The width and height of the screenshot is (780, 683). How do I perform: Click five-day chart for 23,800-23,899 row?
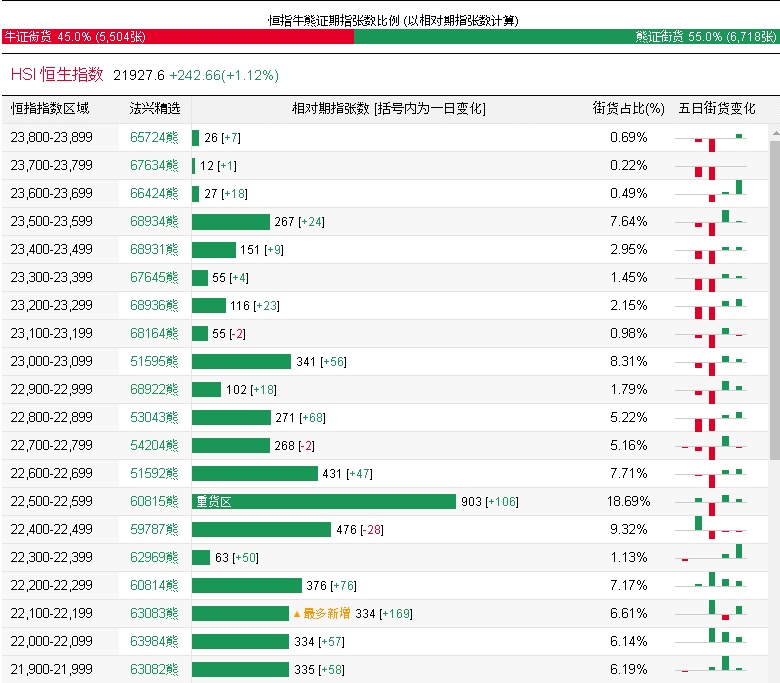pyautogui.click(x=711, y=141)
